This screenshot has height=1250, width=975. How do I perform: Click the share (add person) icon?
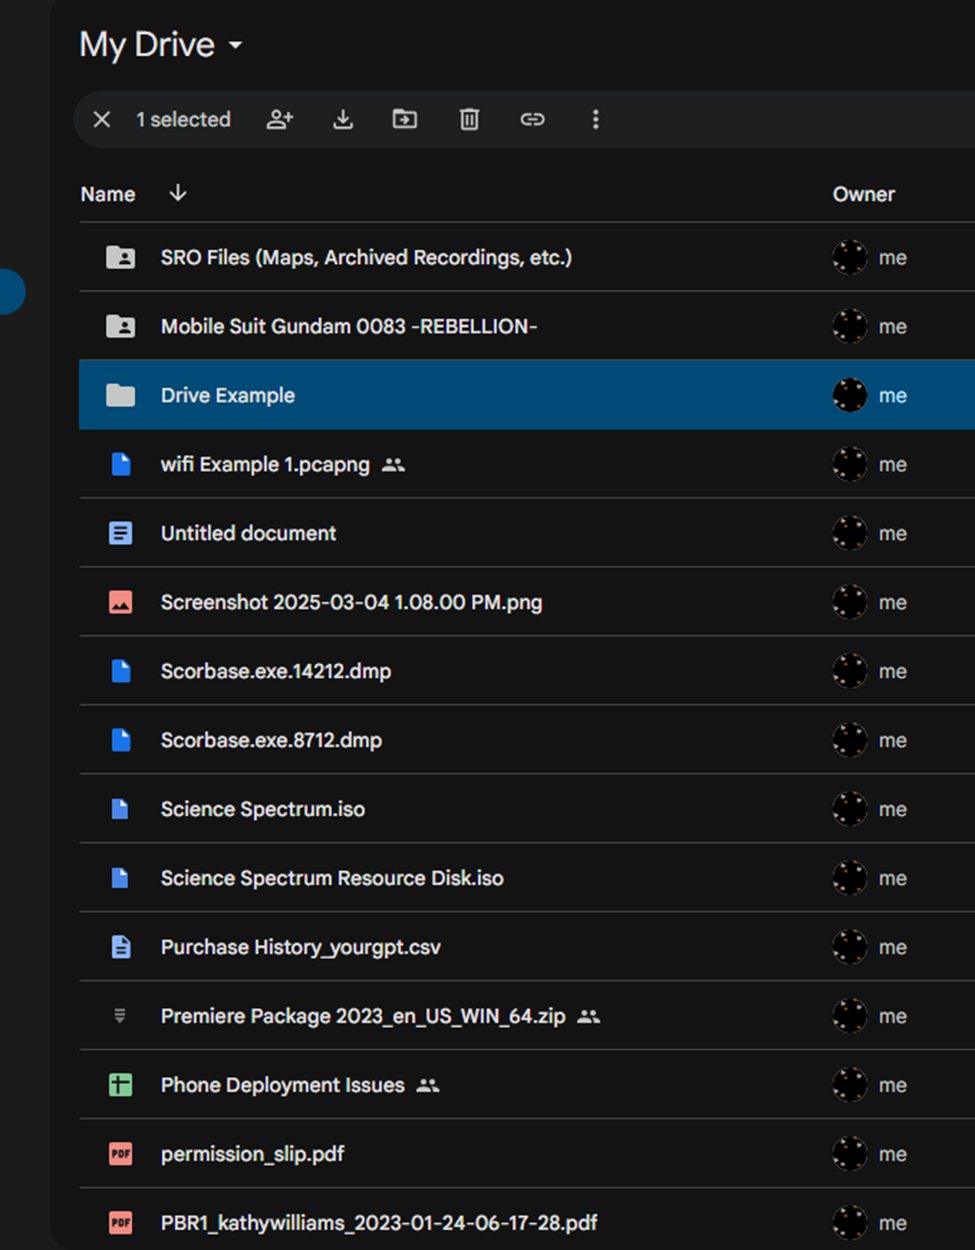(x=280, y=120)
